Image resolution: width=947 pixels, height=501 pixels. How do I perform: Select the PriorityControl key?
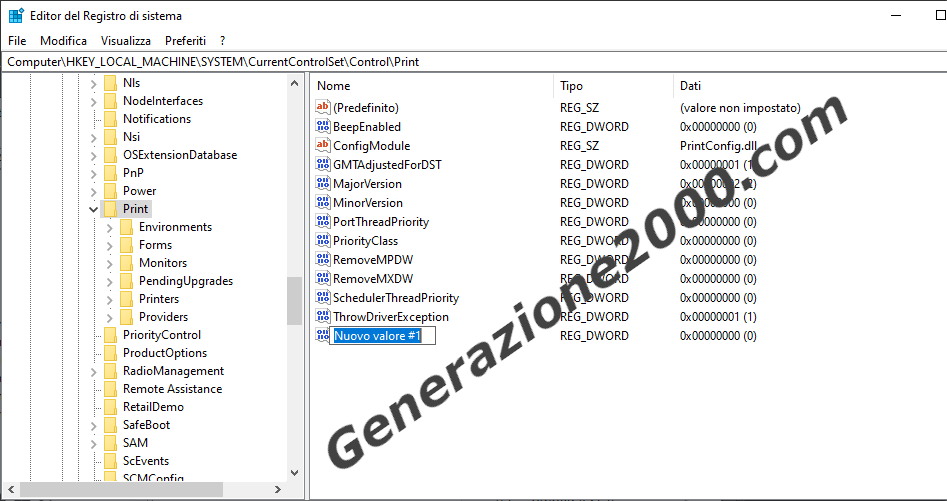[162, 334]
